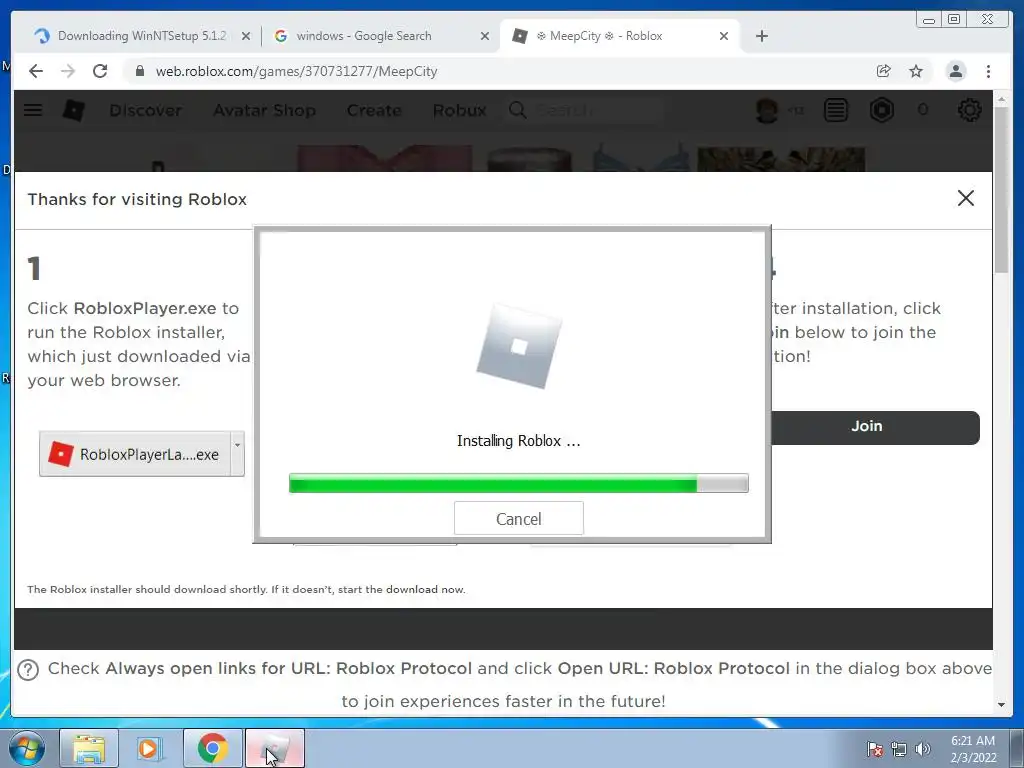The height and width of the screenshot is (768, 1024).
Task: Click the Roblox logo icon
Action: point(73,110)
